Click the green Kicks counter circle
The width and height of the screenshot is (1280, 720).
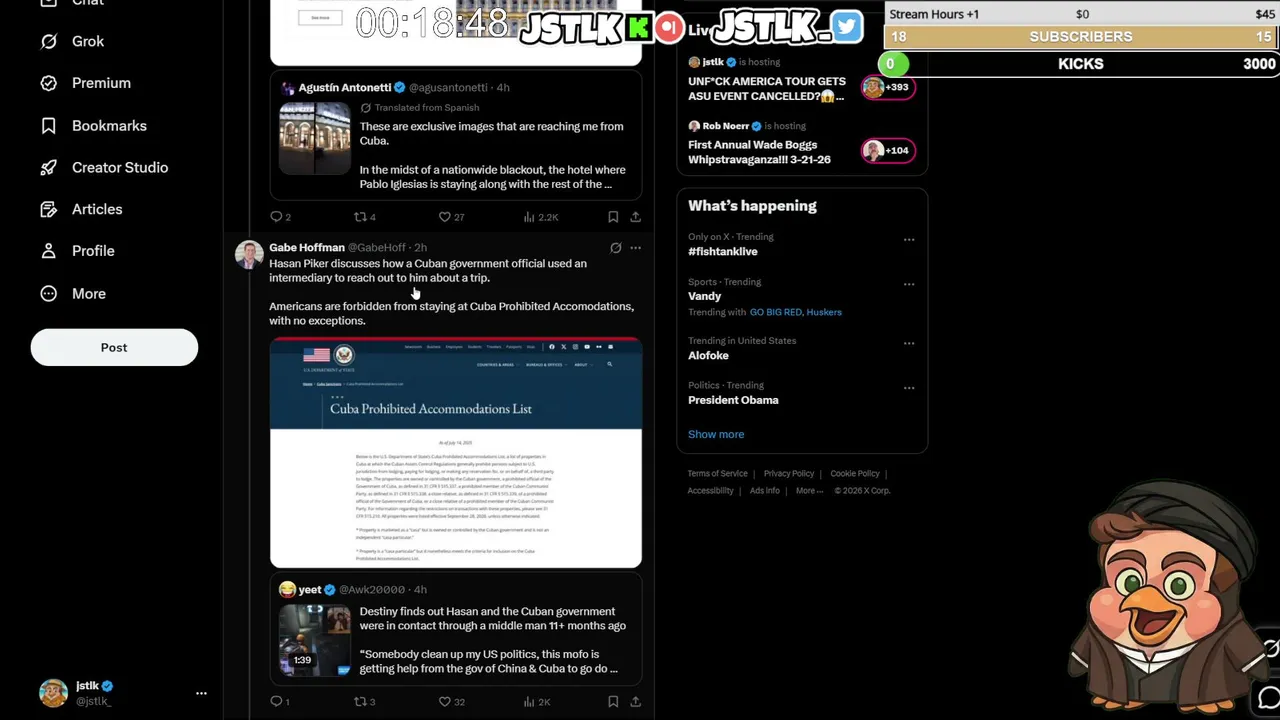tap(893, 64)
